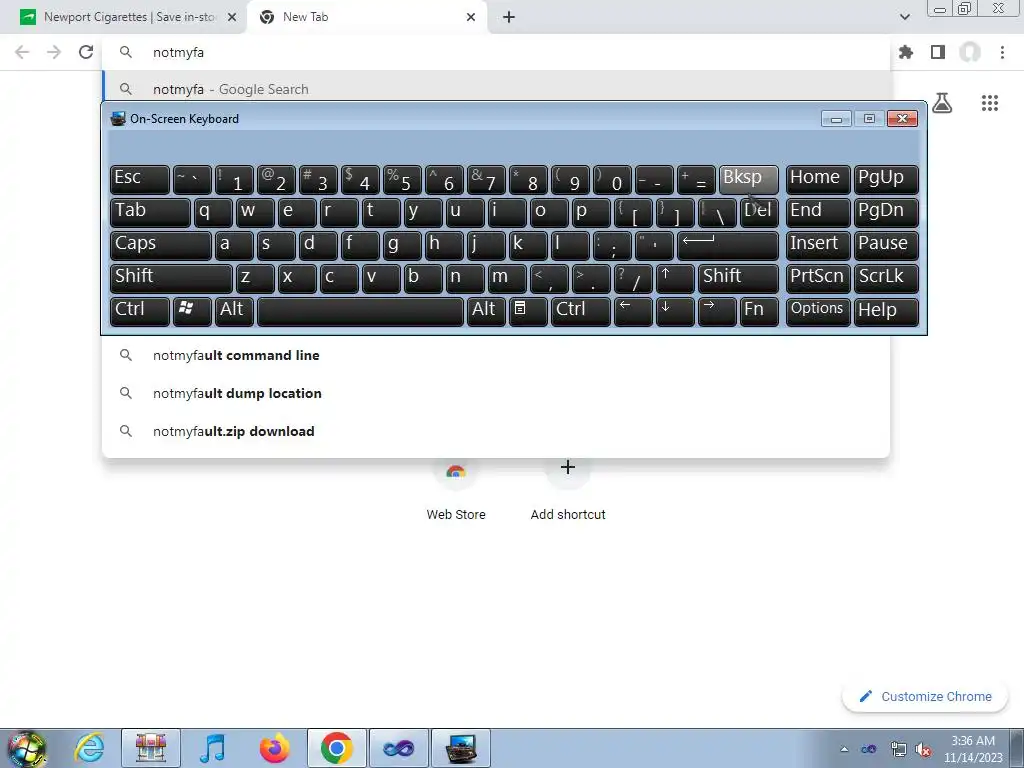This screenshot has width=1024, height=768.
Task: Open the Chrome profile avatar
Action: pos(970,52)
